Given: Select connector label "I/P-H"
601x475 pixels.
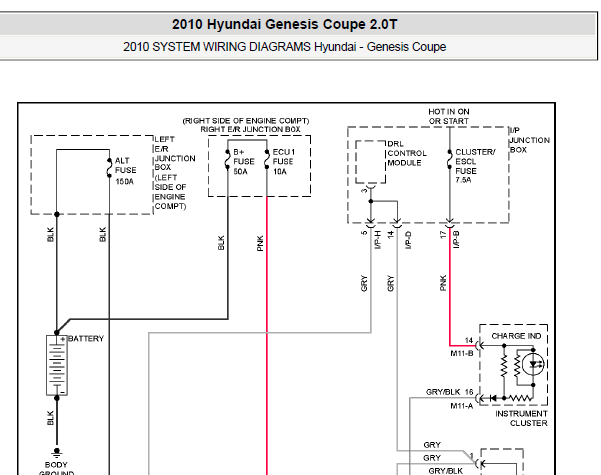Looking at the screenshot, I should [x=378, y=240].
